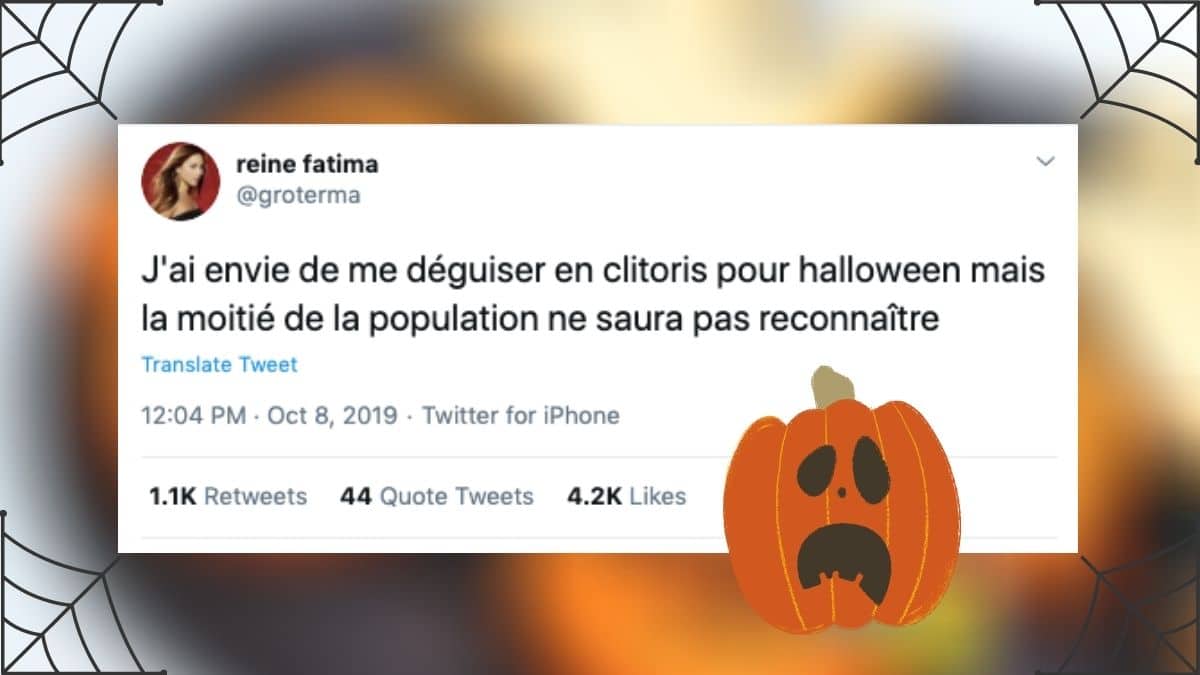Click the reine fatima display name

pyautogui.click(x=307, y=164)
